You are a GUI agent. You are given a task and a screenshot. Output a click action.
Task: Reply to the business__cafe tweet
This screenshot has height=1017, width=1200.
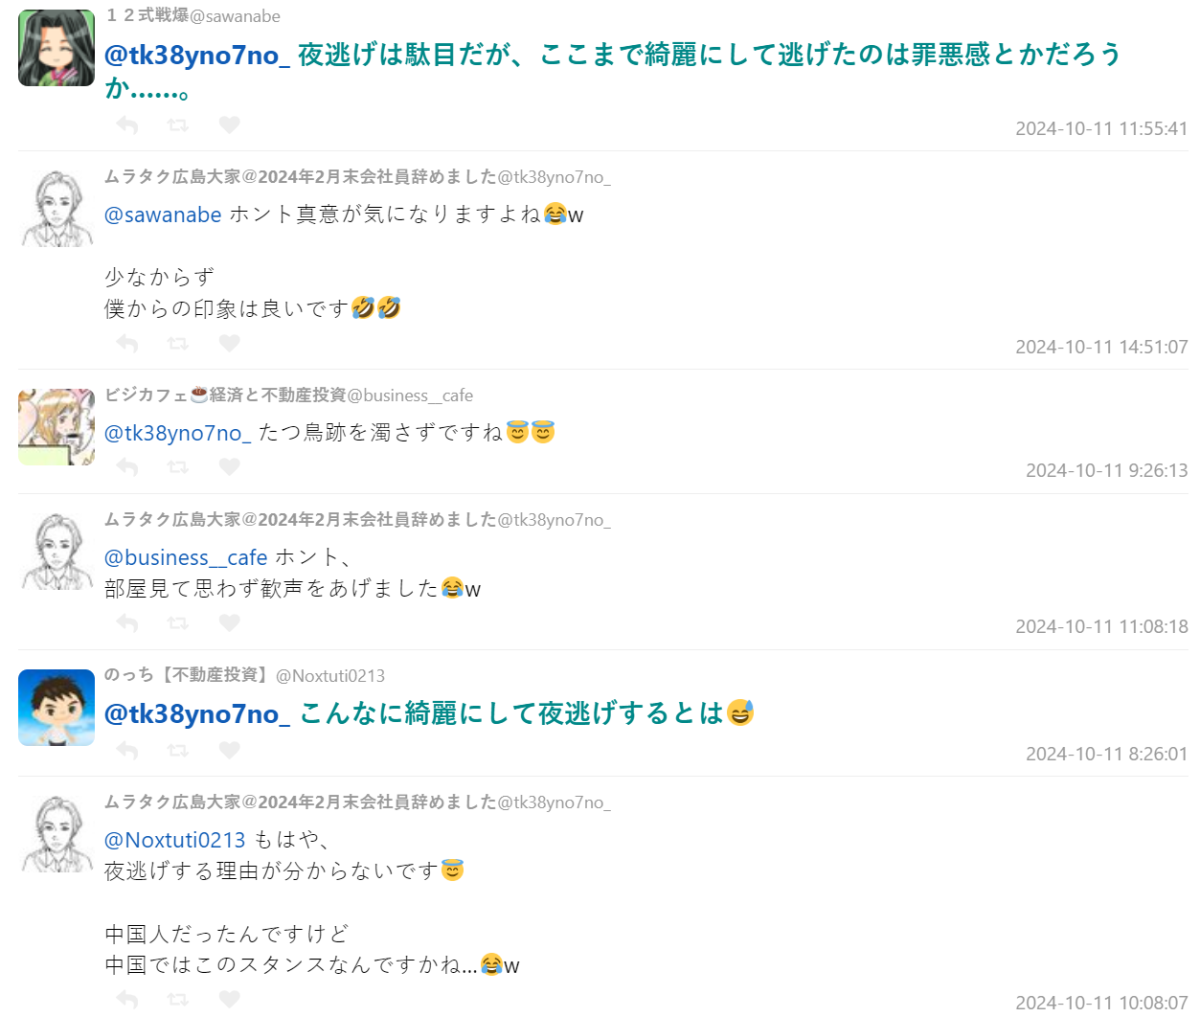coord(127,467)
